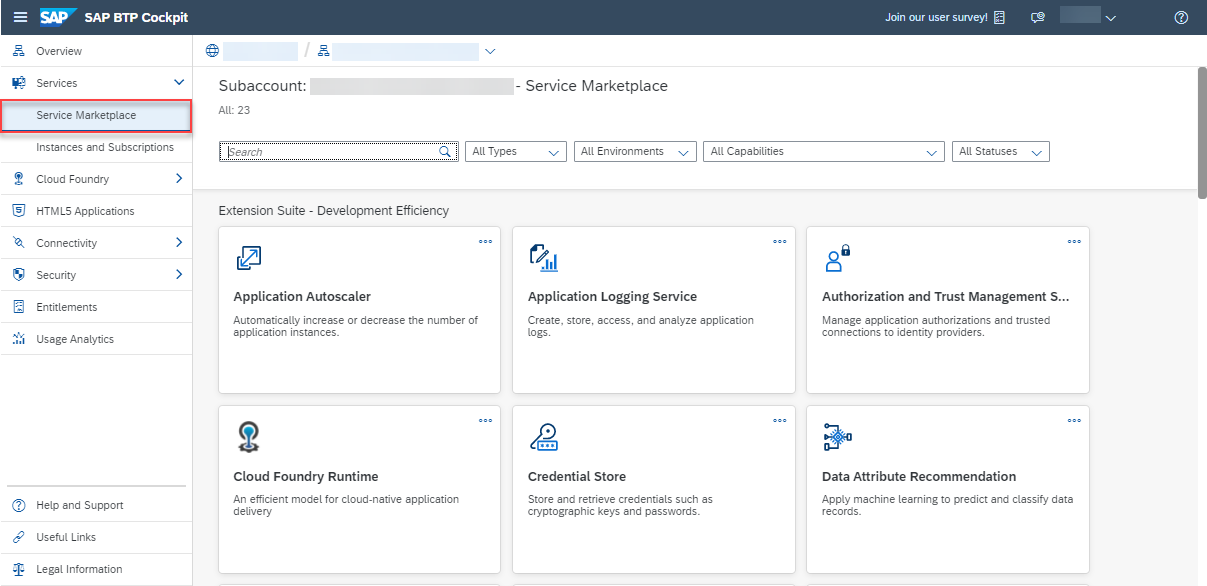Collapse the Services section chevron
Image resolution: width=1207 pixels, height=586 pixels.
pyautogui.click(x=179, y=83)
